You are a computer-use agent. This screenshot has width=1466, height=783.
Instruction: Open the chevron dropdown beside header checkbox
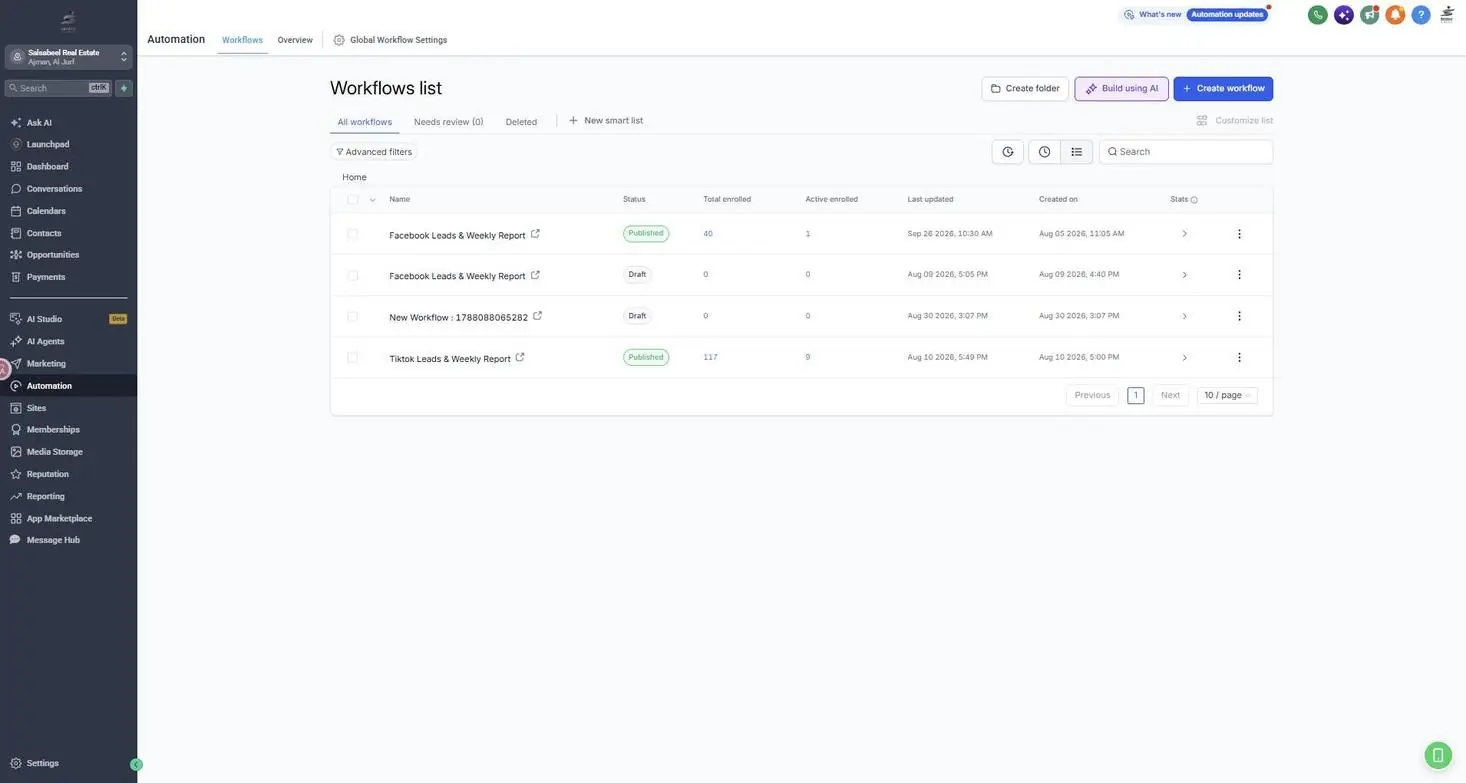373,200
